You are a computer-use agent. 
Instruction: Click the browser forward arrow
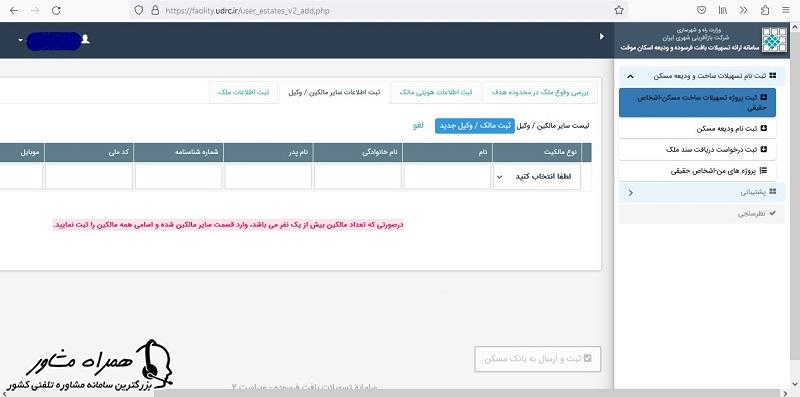pos(35,10)
